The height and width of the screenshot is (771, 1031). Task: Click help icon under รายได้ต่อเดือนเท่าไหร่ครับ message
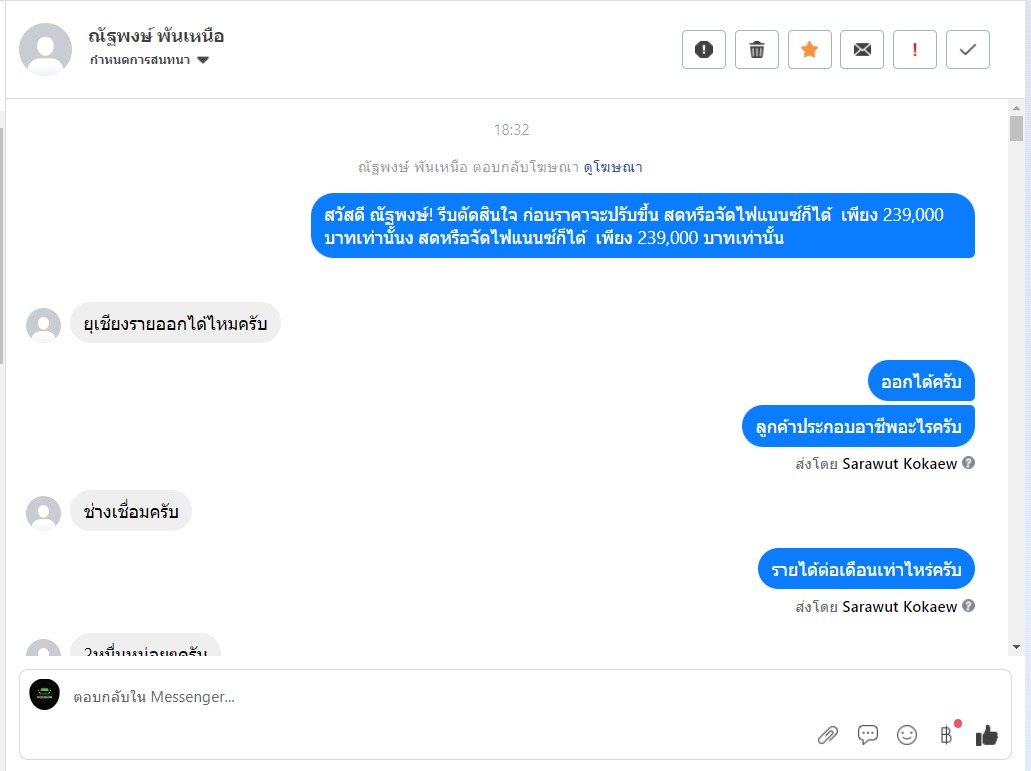tap(969, 605)
